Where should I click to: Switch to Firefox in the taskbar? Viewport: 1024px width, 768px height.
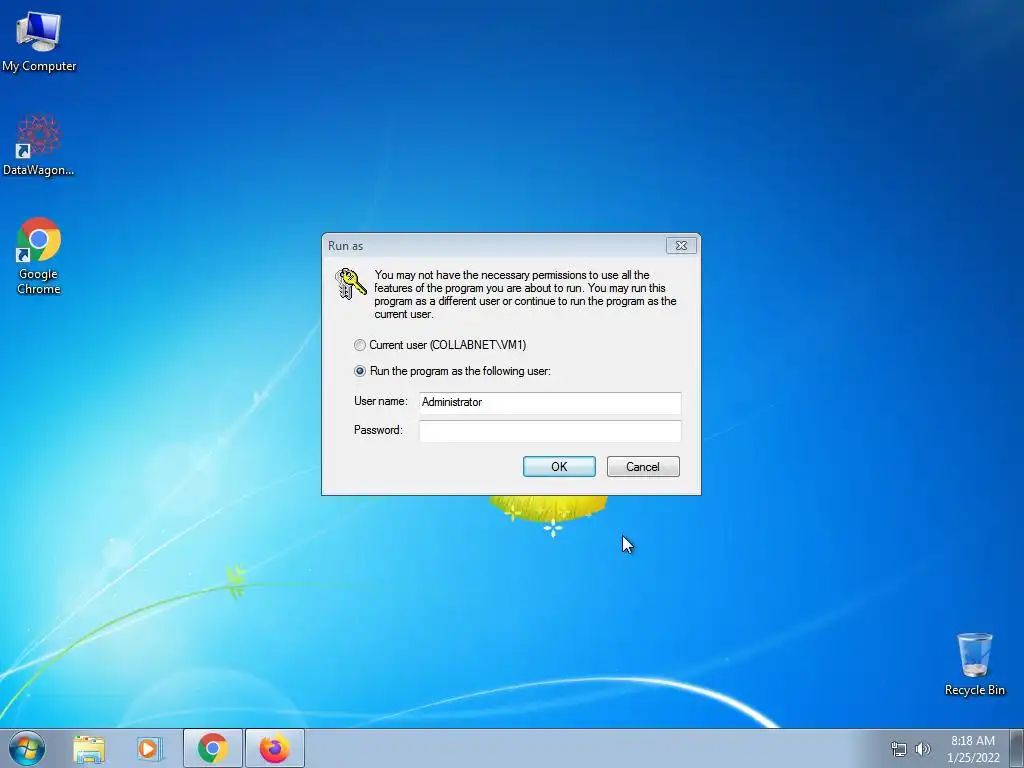(x=275, y=748)
